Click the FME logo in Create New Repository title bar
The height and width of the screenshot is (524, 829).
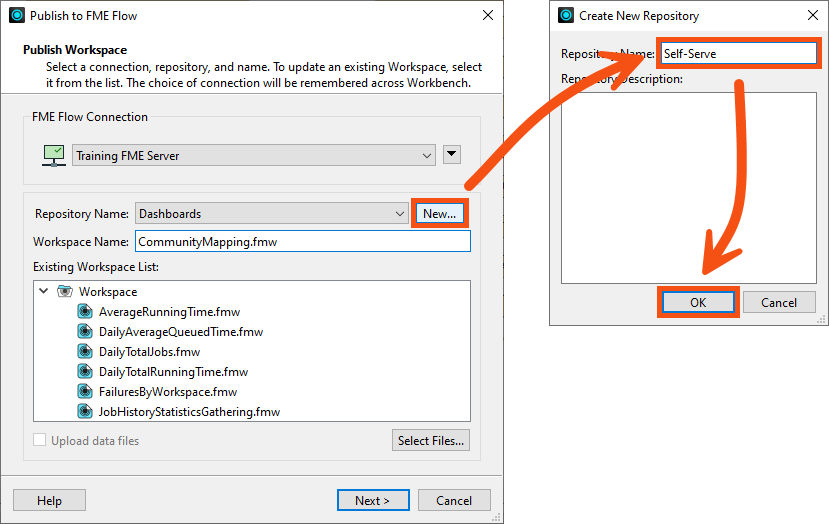[x=566, y=15]
